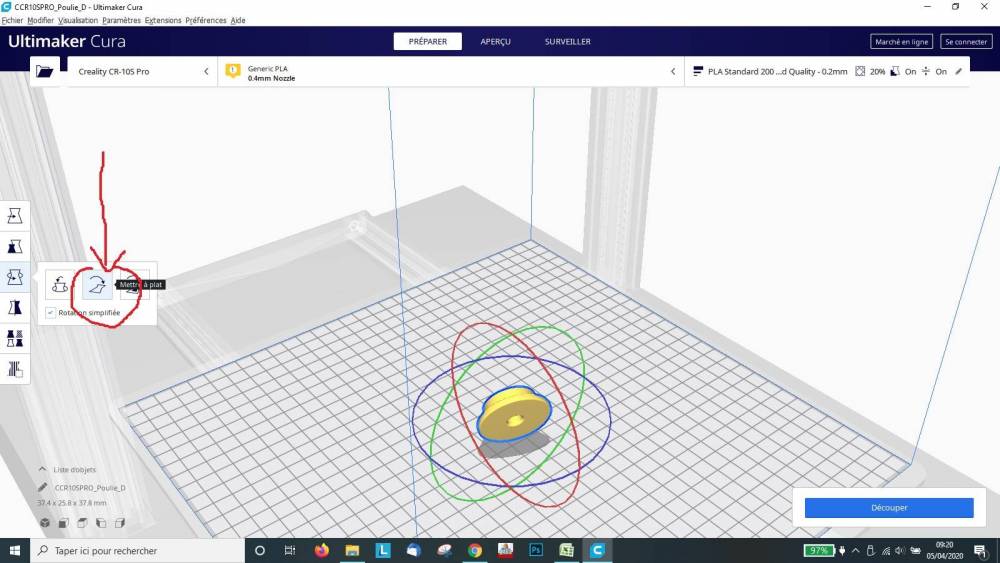
Task: Click the Reset rotation icon
Action: 60,284
